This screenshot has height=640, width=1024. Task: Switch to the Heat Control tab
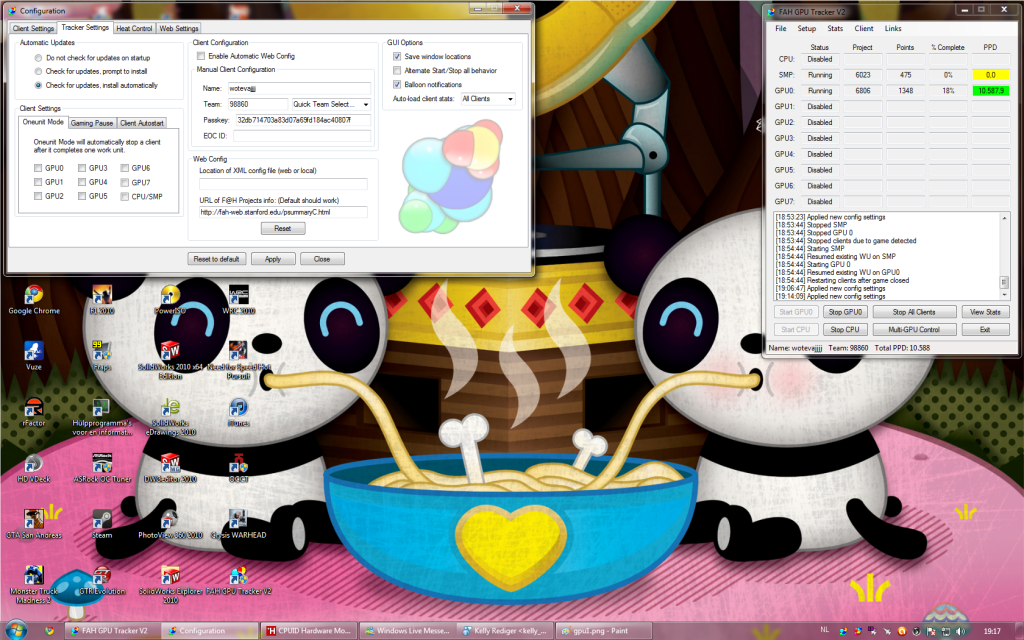(134, 28)
